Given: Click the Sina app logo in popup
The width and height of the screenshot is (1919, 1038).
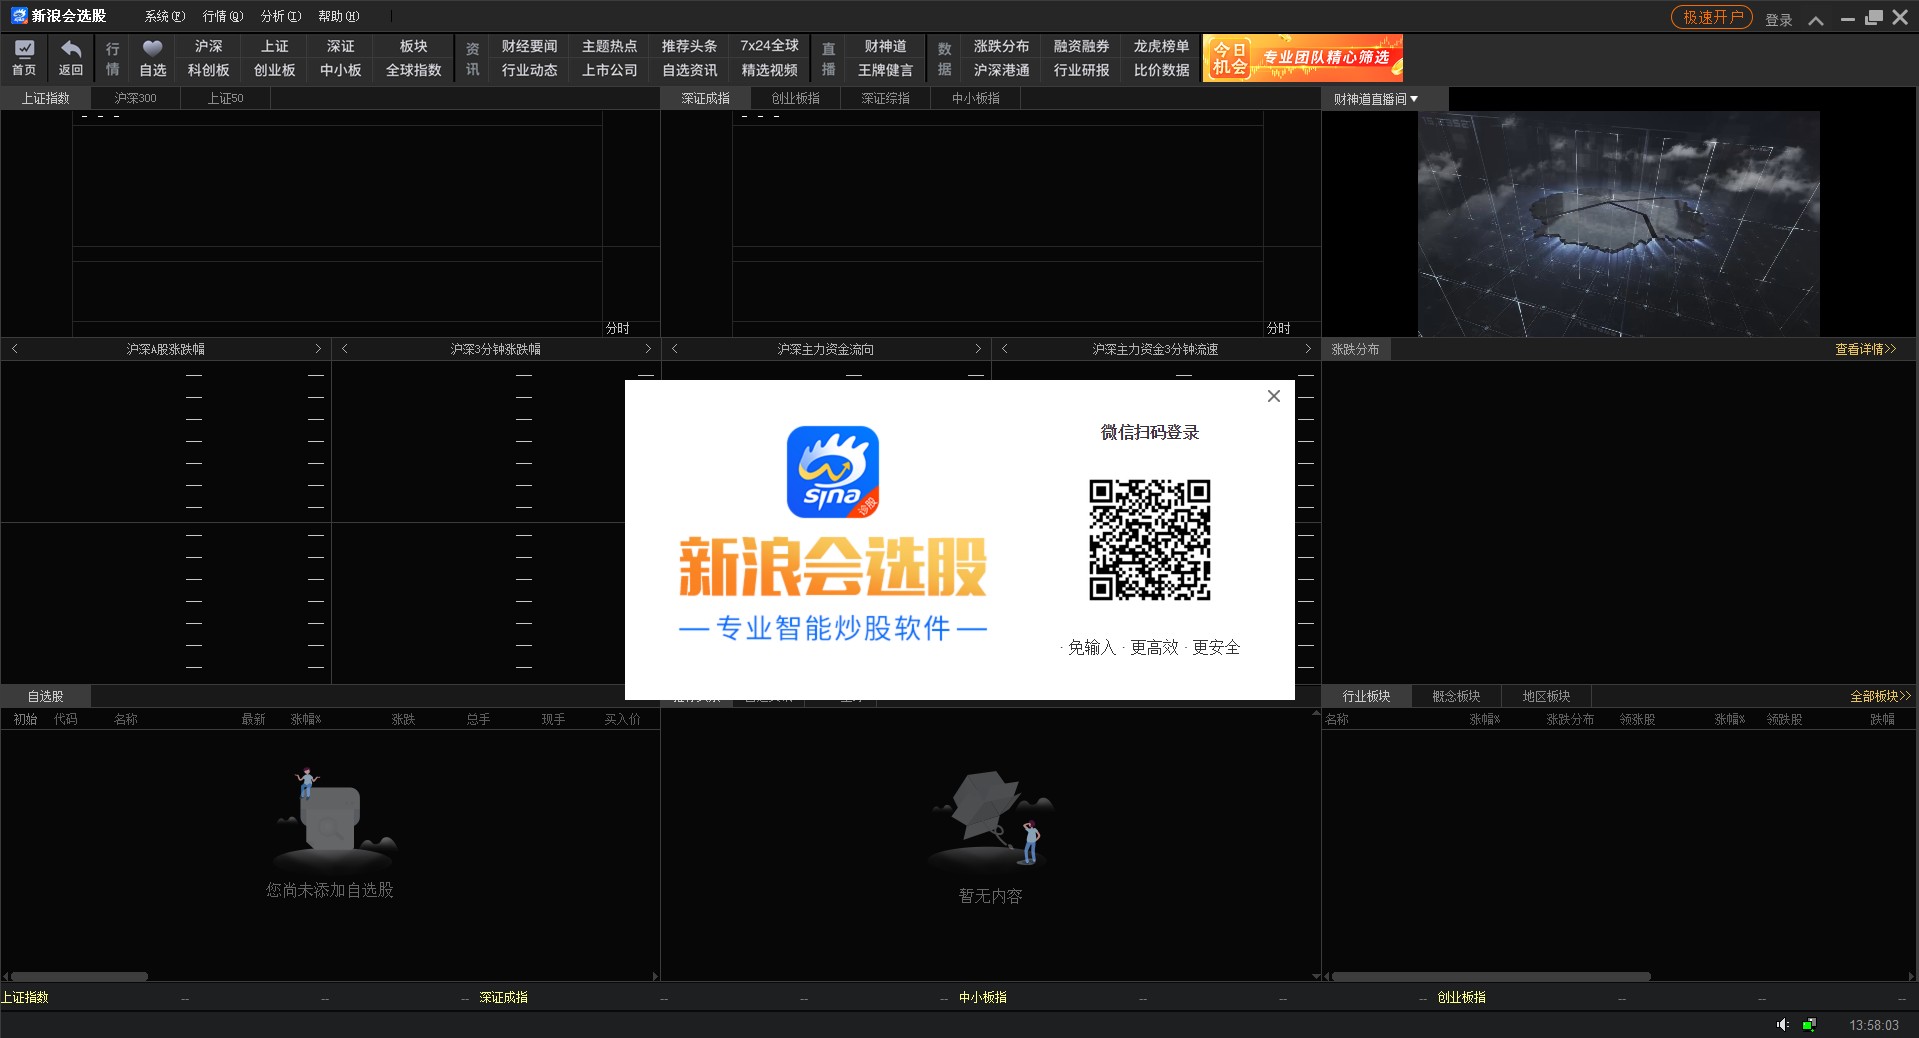Looking at the screenshot, I should (x=832, y=472).
